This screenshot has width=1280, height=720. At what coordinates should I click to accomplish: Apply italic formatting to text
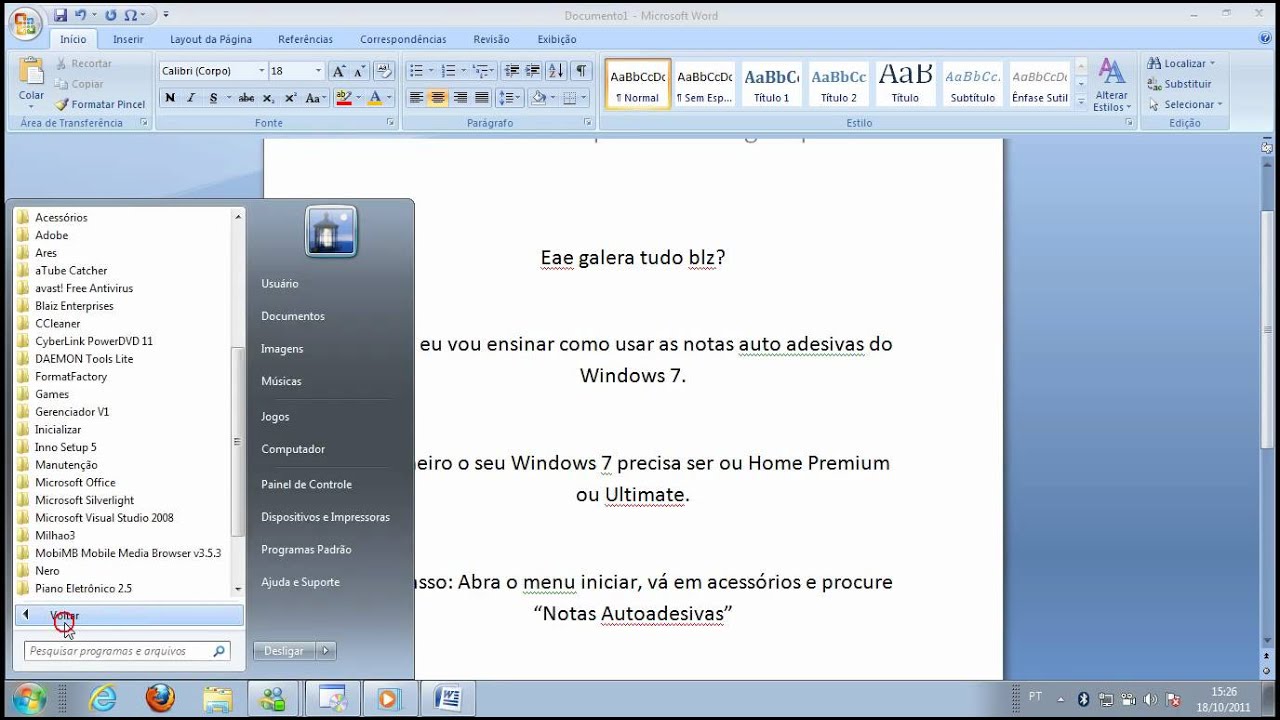click(192, 98)
